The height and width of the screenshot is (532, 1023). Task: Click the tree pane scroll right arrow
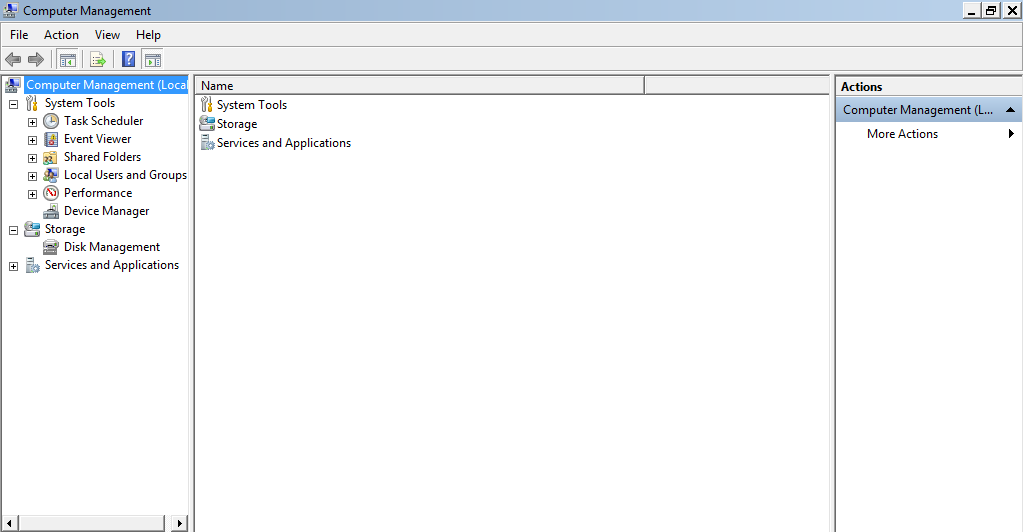[180, 524]
